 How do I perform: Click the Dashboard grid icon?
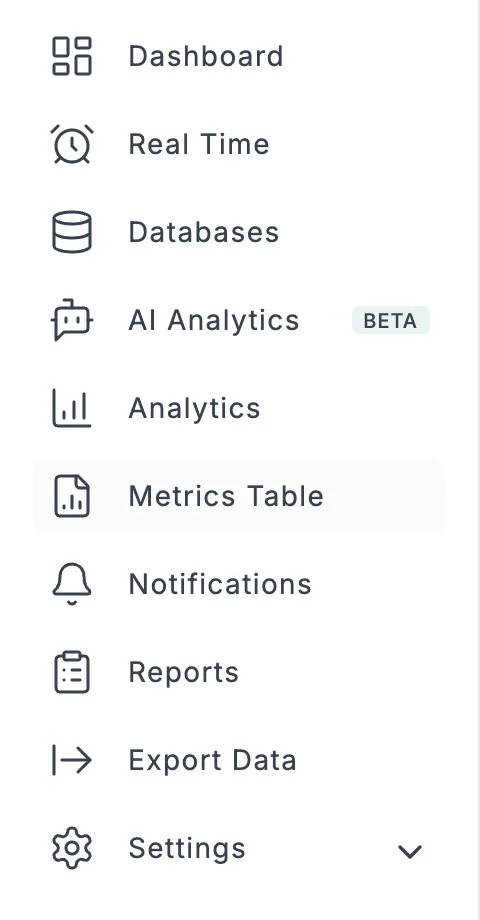pyautogui.click(x=72, y=56)
